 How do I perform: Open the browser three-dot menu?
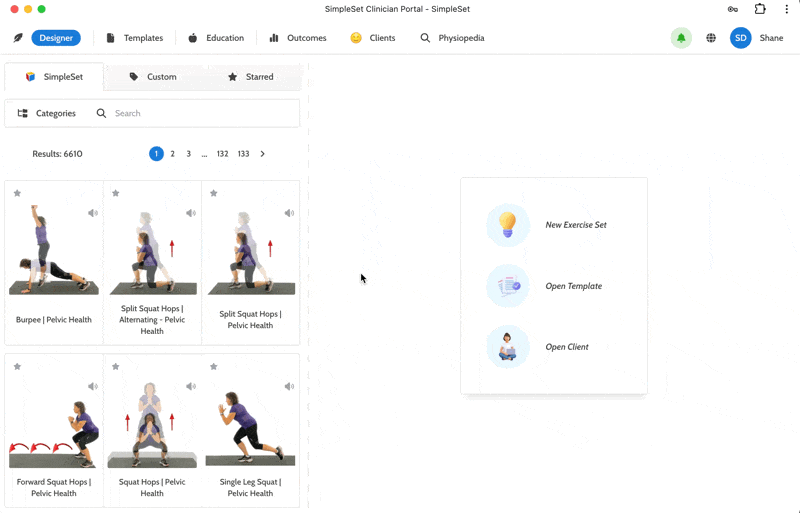786,9
